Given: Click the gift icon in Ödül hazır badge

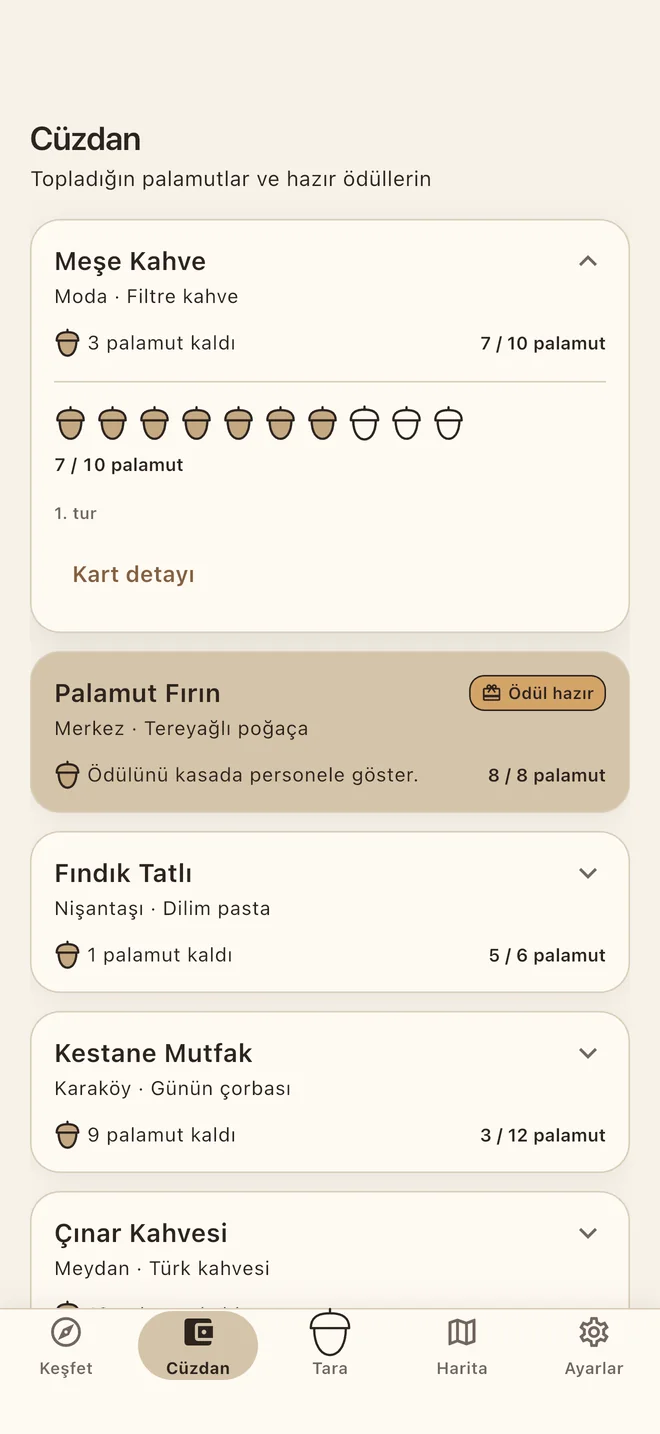Looking at the screenshot, I should (491, 693).
